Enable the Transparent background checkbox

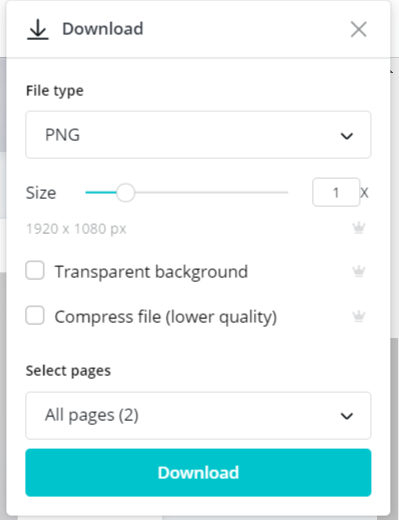tap(35, 270)
